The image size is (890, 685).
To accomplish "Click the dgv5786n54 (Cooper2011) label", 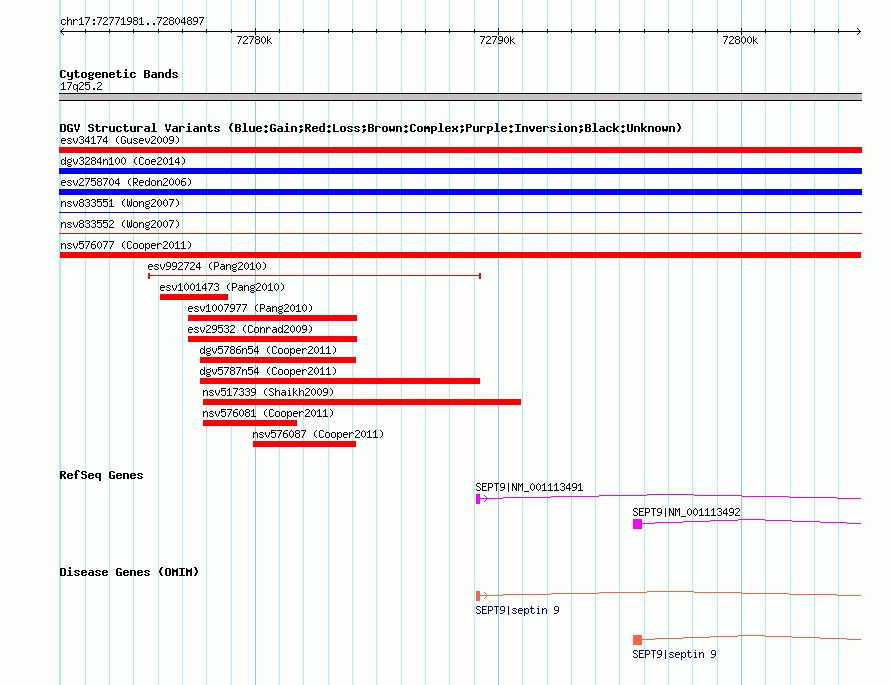I will click(268, 350).
